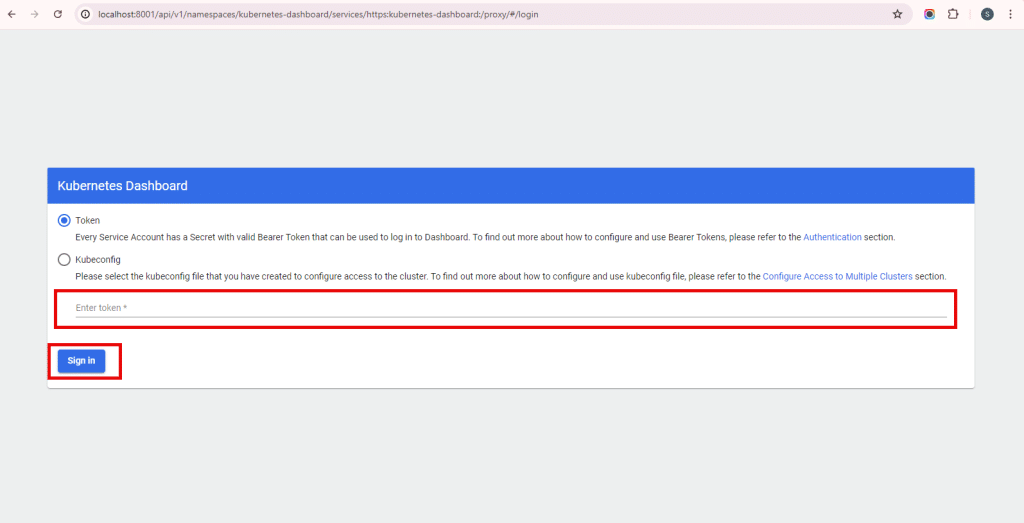Reload the page with the refresh icon
Image resolution: width=1024 pixels, height=523 pixels.
pos(57,14)
